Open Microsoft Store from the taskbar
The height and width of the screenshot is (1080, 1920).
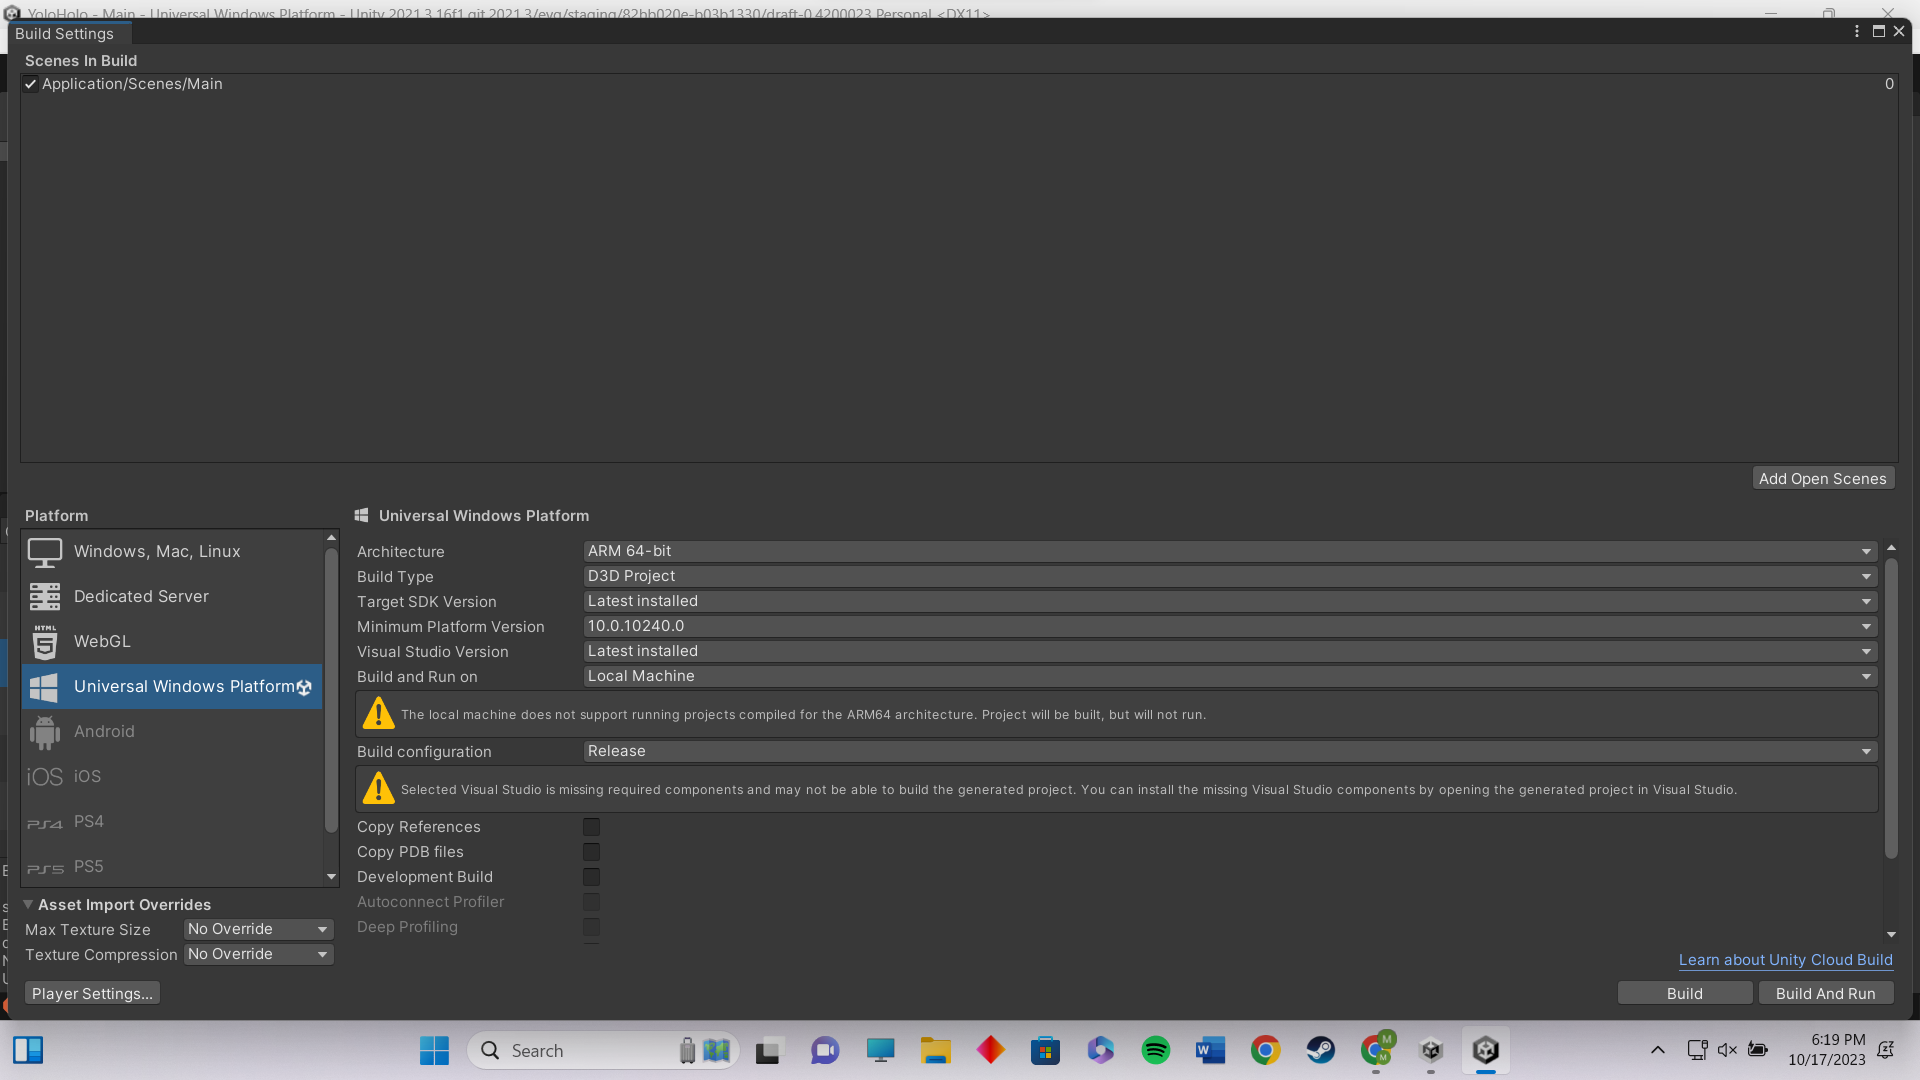coord(1045,1051)
